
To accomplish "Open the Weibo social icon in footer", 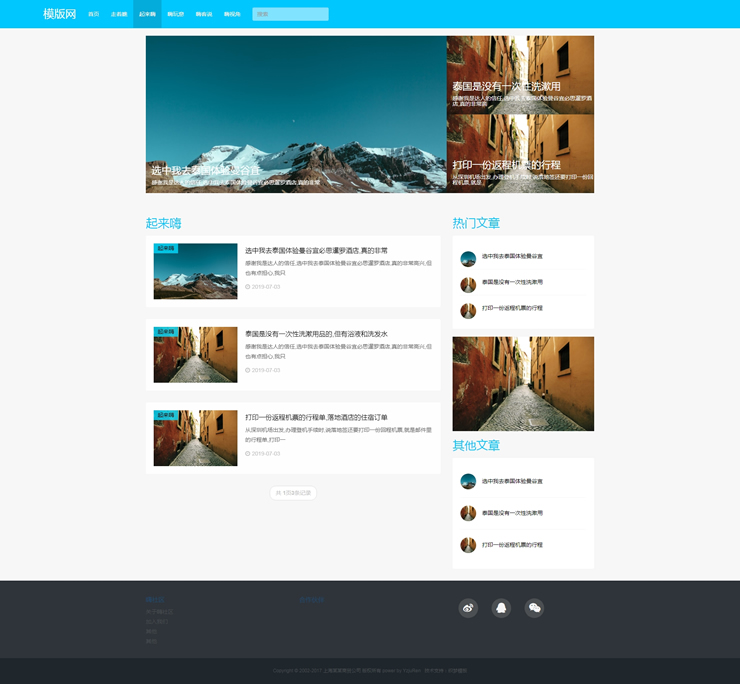I will (468, 608).
